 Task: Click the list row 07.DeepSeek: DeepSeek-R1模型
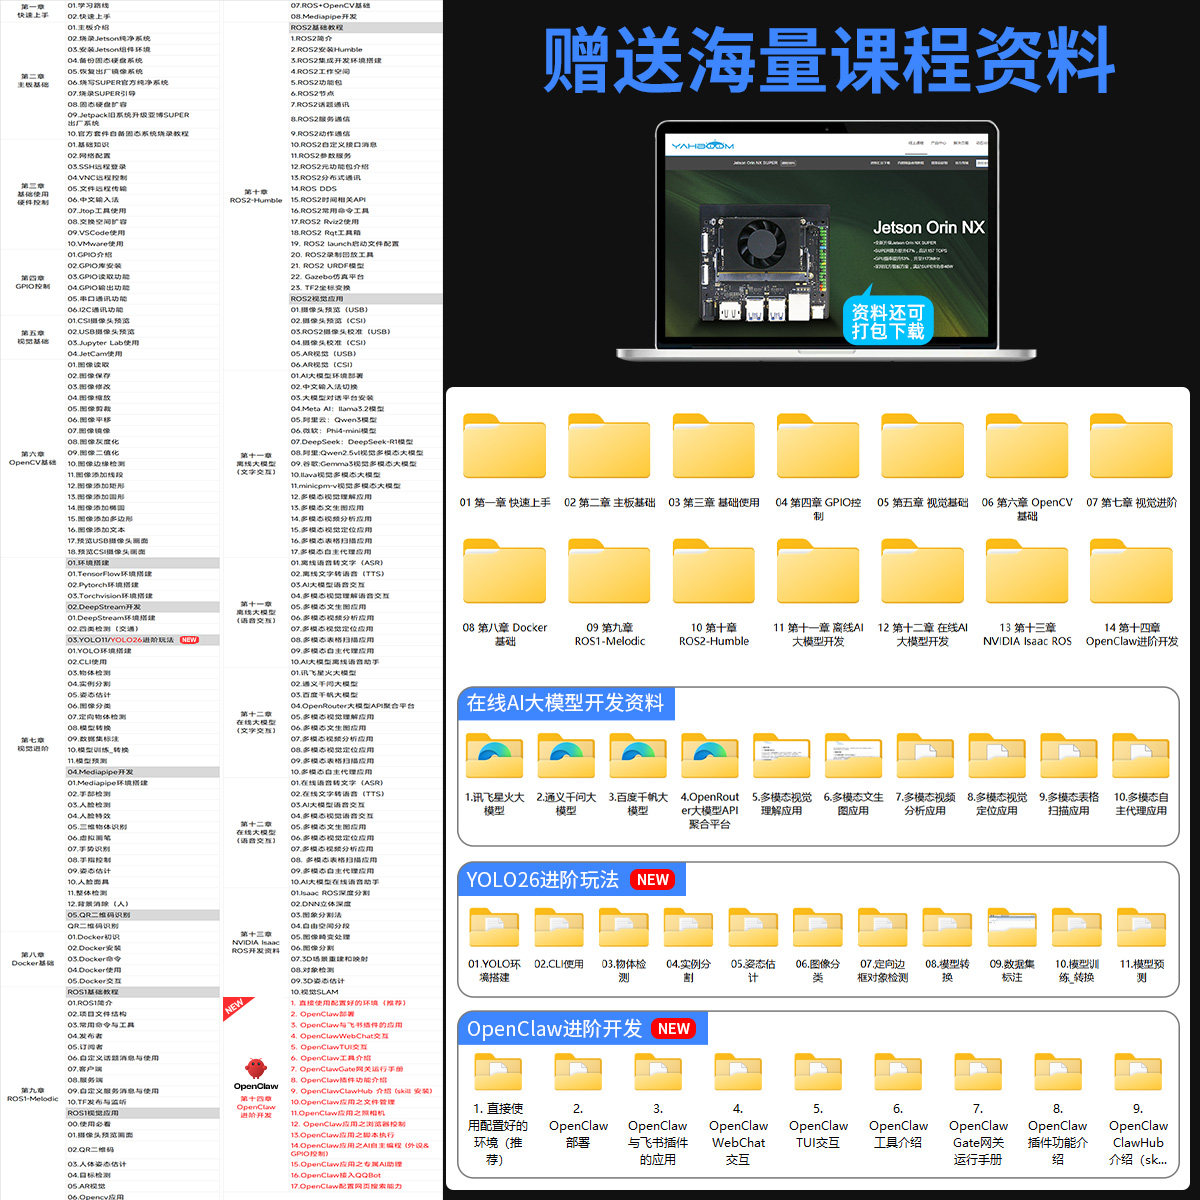click(352, 442)
